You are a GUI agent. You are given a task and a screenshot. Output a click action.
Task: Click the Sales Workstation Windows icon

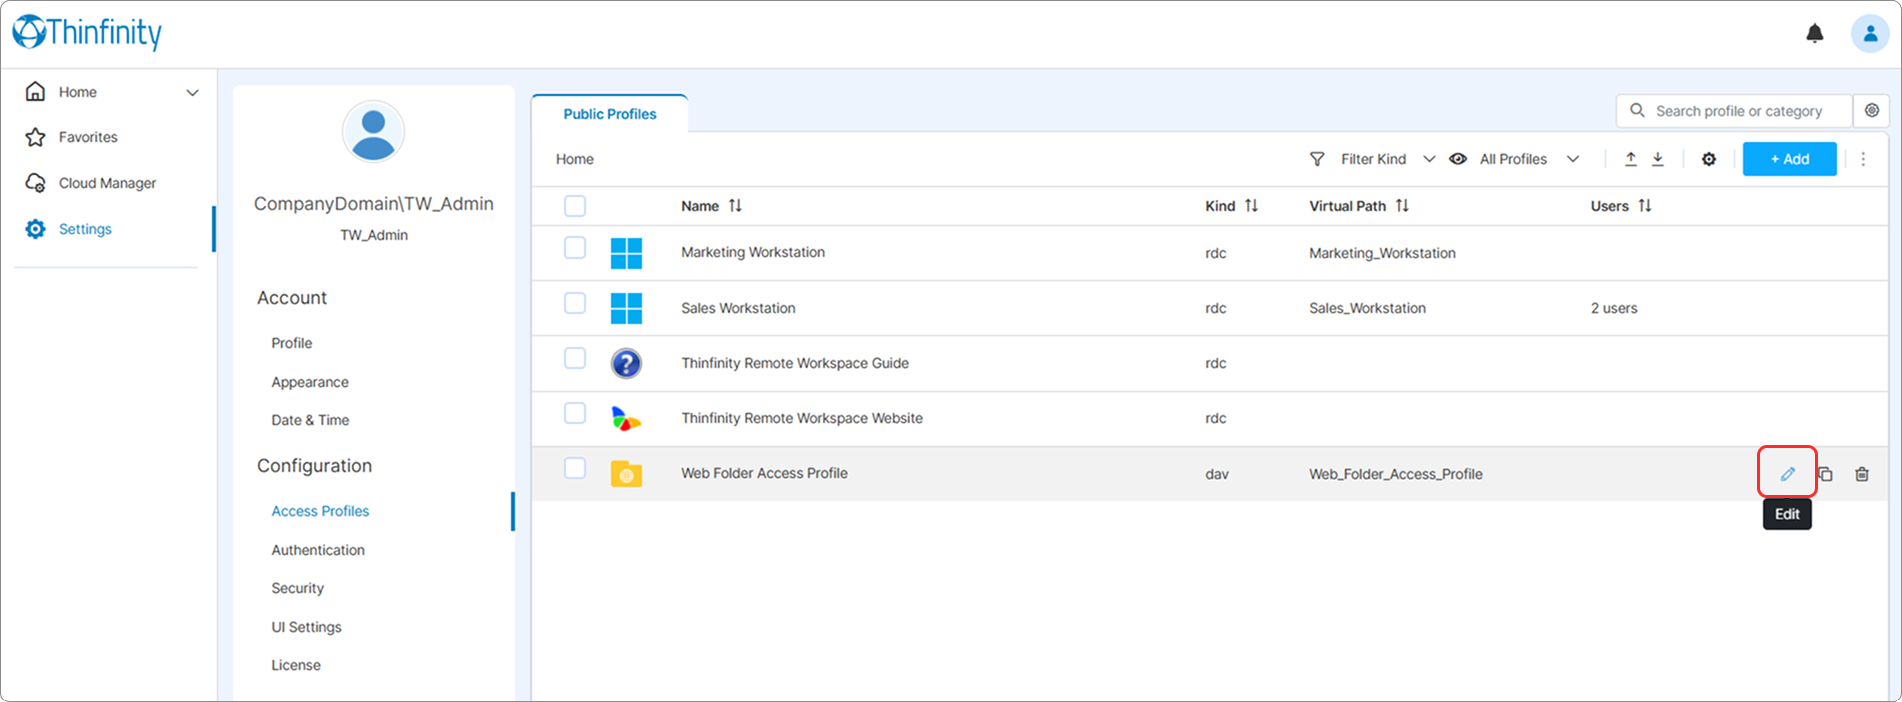click(x=626, y=308)
